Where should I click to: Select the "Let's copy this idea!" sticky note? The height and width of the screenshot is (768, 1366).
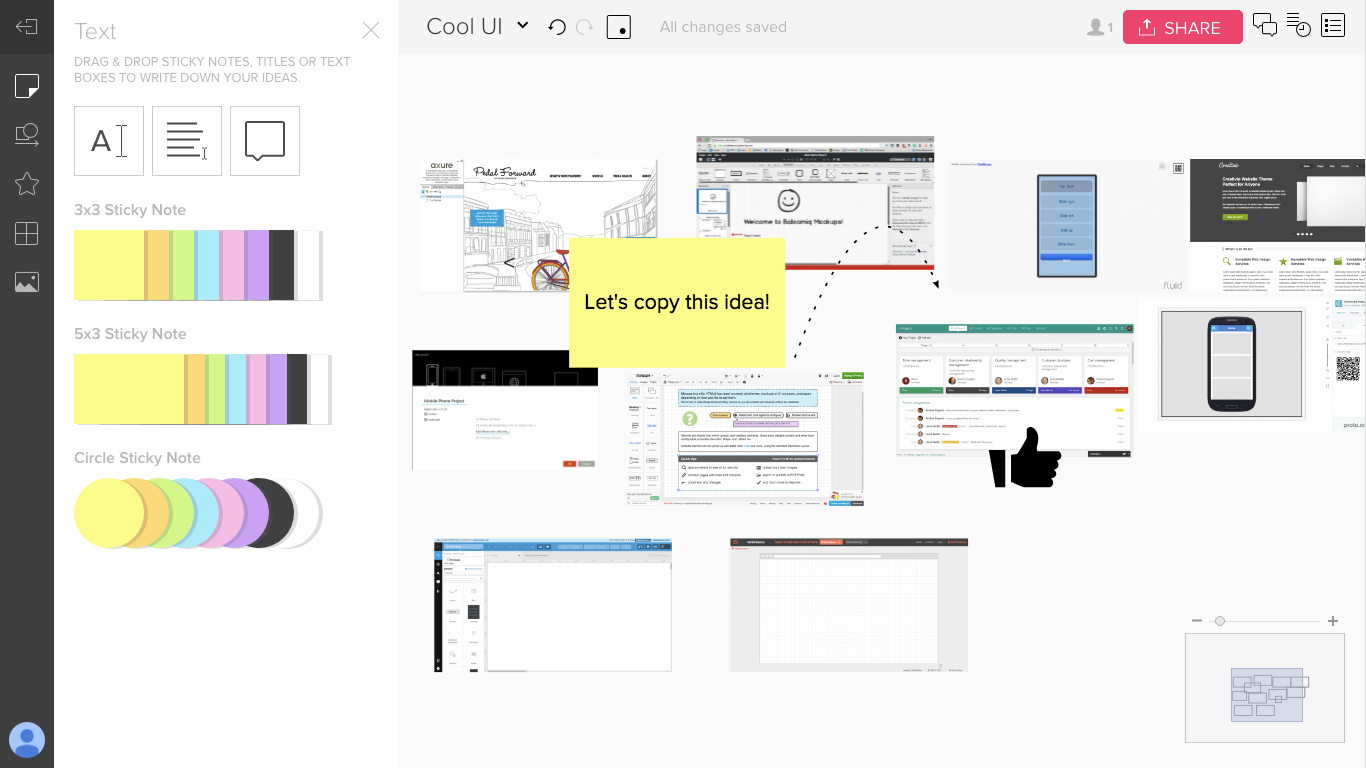[x=677, y=302]
